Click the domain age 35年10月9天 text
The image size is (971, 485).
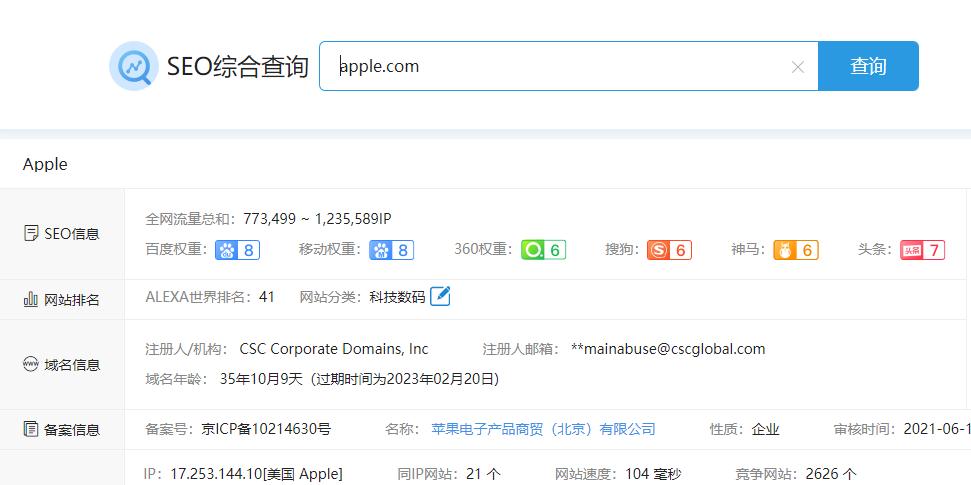pyautogui.click(x=261, y=379)
